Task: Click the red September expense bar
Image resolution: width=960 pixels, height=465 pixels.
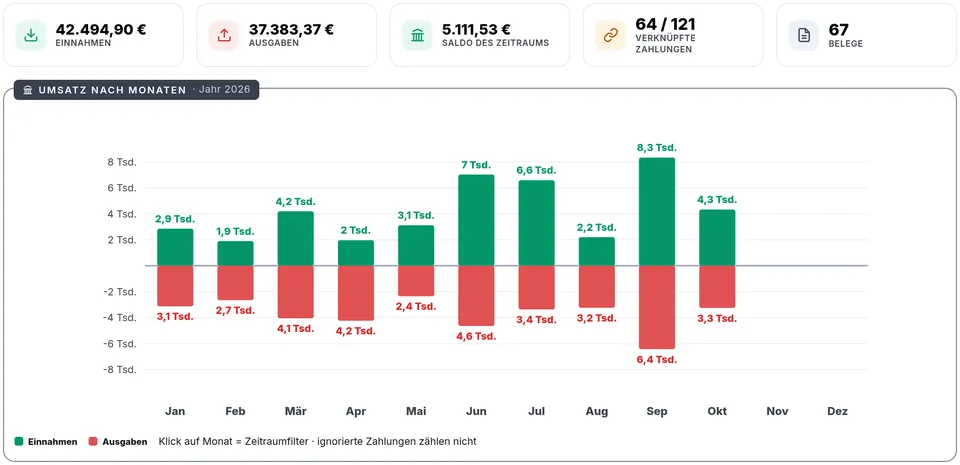Action: pyautogui.click(x=657, y=307)
